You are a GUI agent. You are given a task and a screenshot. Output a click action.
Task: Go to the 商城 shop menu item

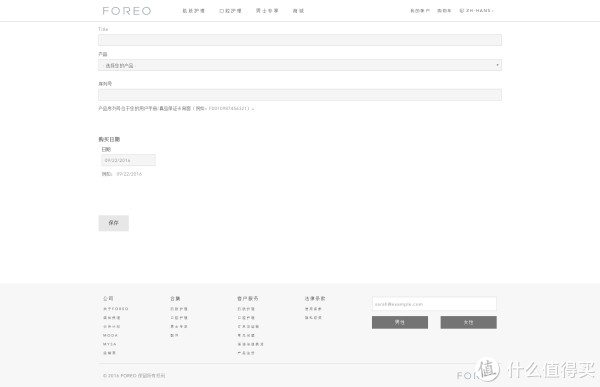point(298,11)
